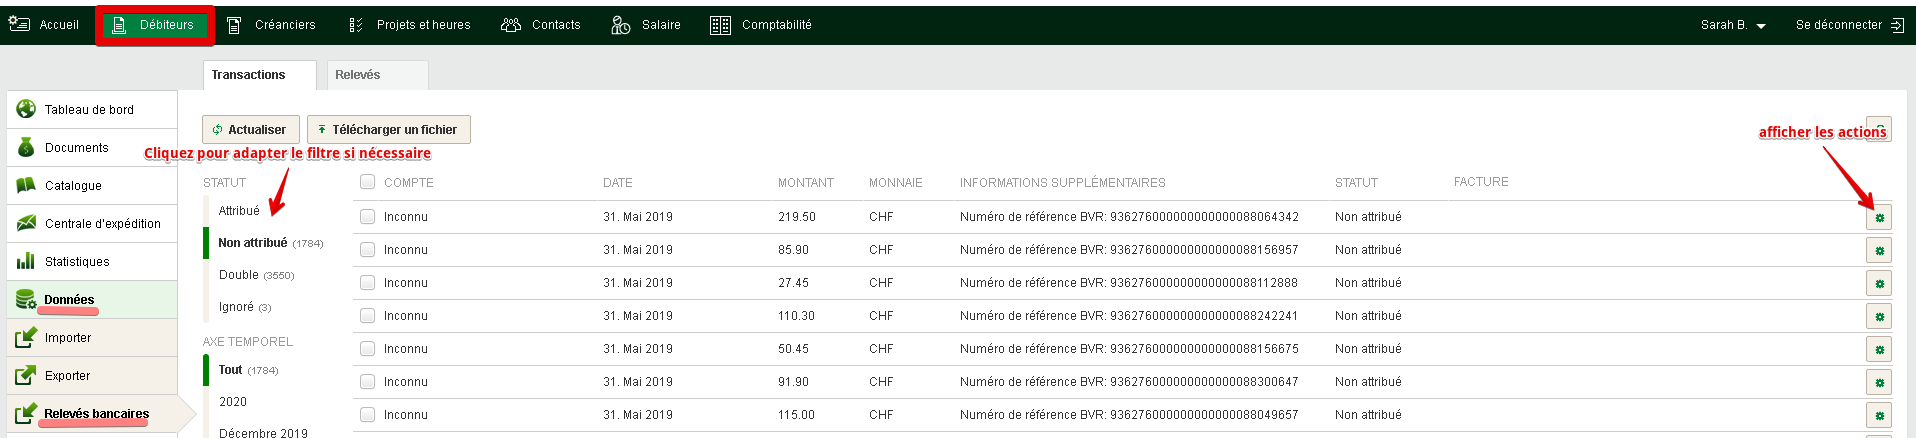Click the Centrale d'expédition envelope icon
Screen dimensions: 1916x438
pos(26,223)
